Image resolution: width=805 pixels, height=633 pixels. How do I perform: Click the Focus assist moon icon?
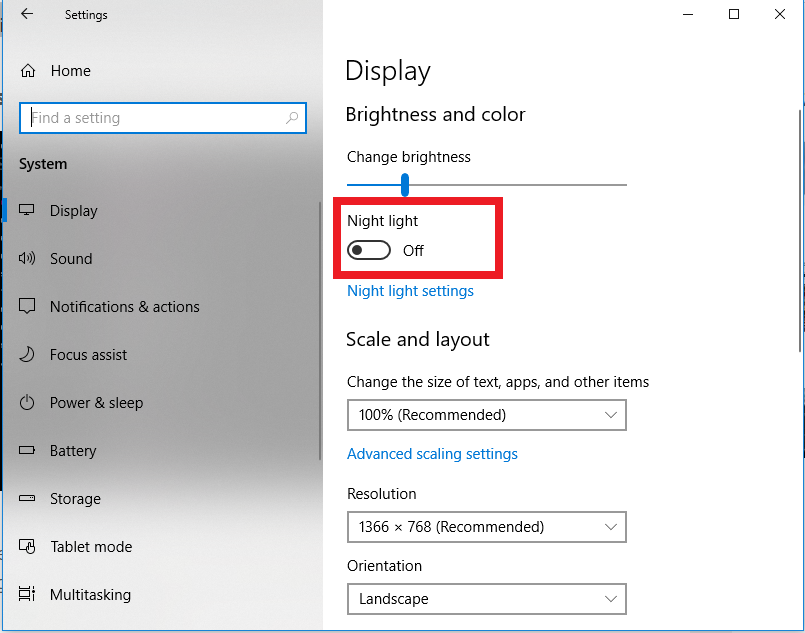(x=27, y=354)
